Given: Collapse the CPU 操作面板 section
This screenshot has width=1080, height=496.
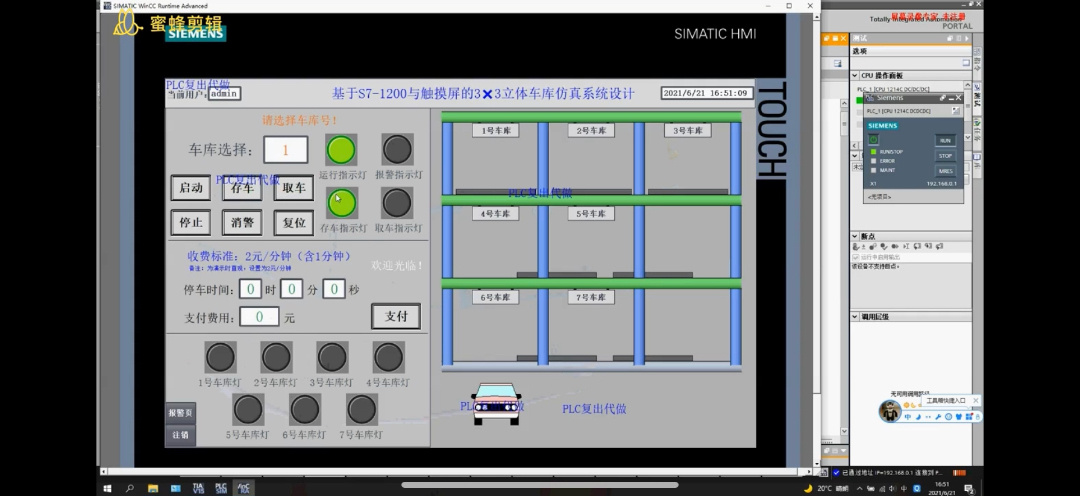Looking at the screenshot, I should tap(855, 76).
